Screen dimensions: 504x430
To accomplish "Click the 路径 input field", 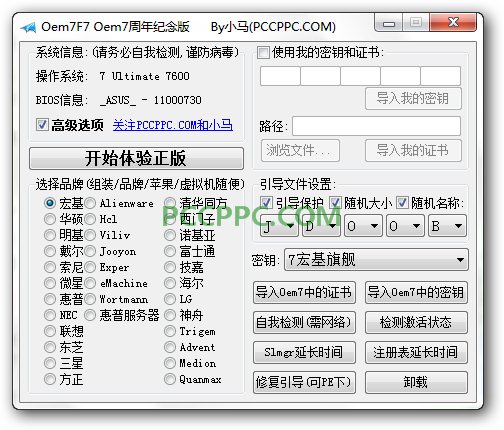I will coord(376,126).
